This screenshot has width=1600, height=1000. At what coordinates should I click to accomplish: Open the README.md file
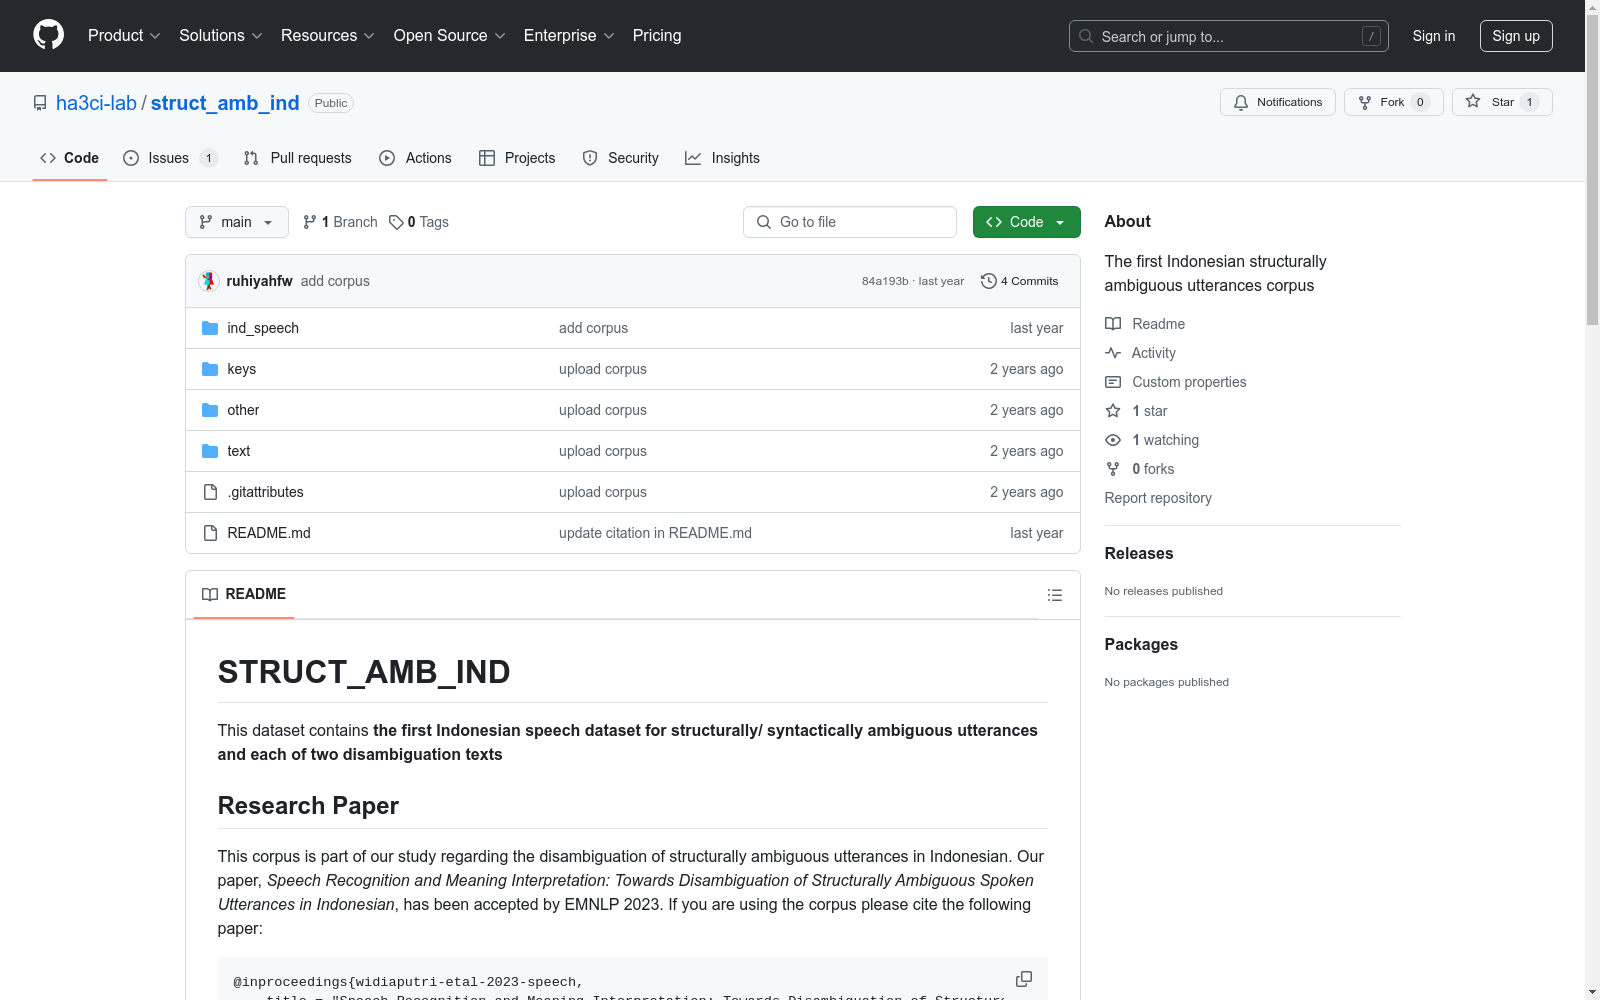click(x=269, y=533)
